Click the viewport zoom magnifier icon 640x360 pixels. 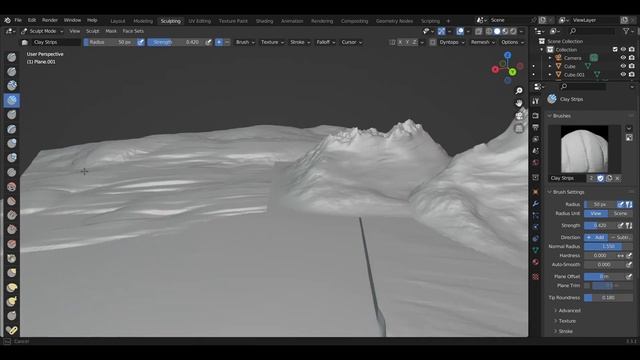519,91
